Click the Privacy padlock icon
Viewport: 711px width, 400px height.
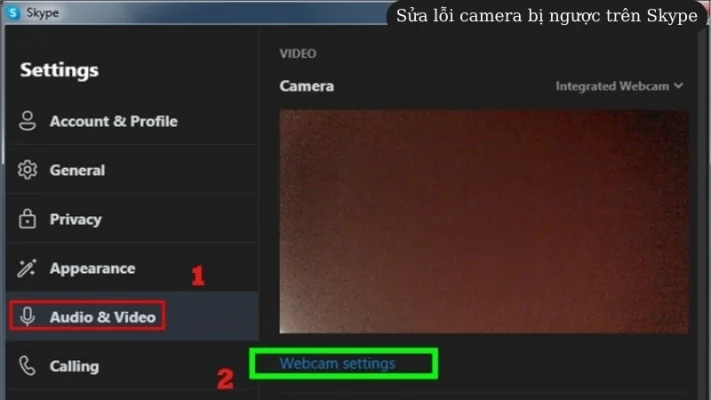28,219
